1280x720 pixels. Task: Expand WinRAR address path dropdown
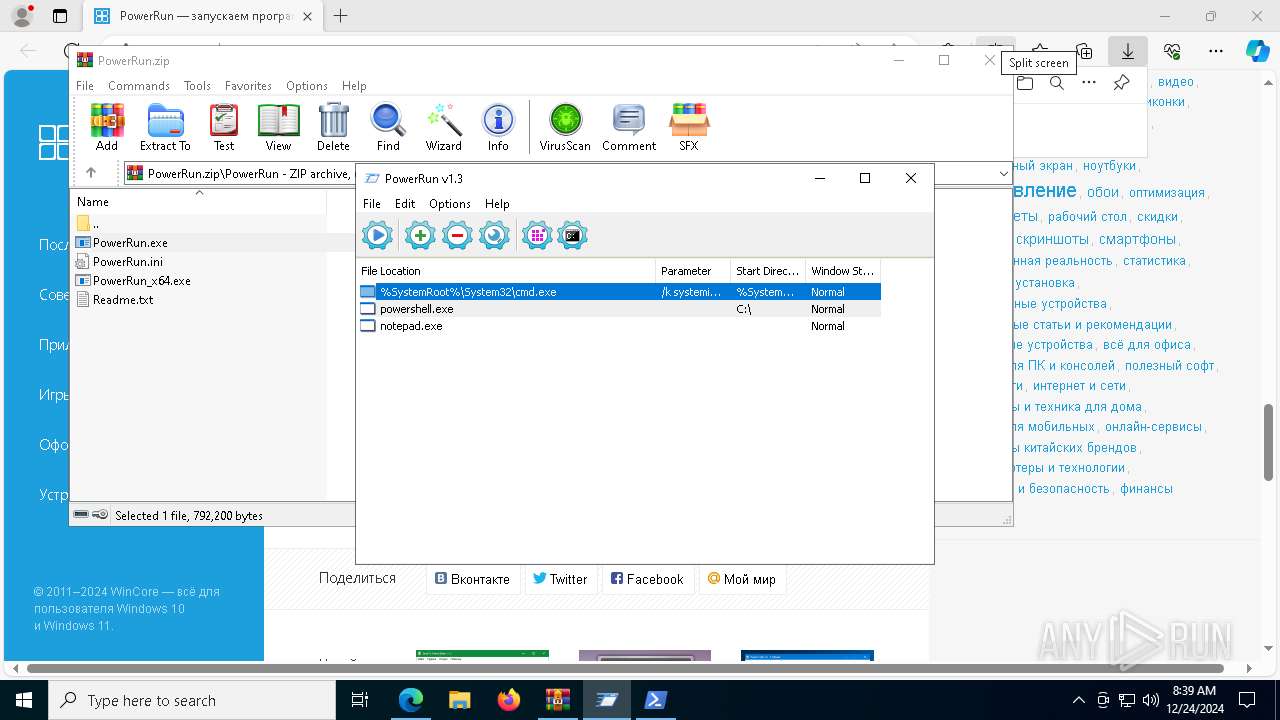click(1003, 174)
